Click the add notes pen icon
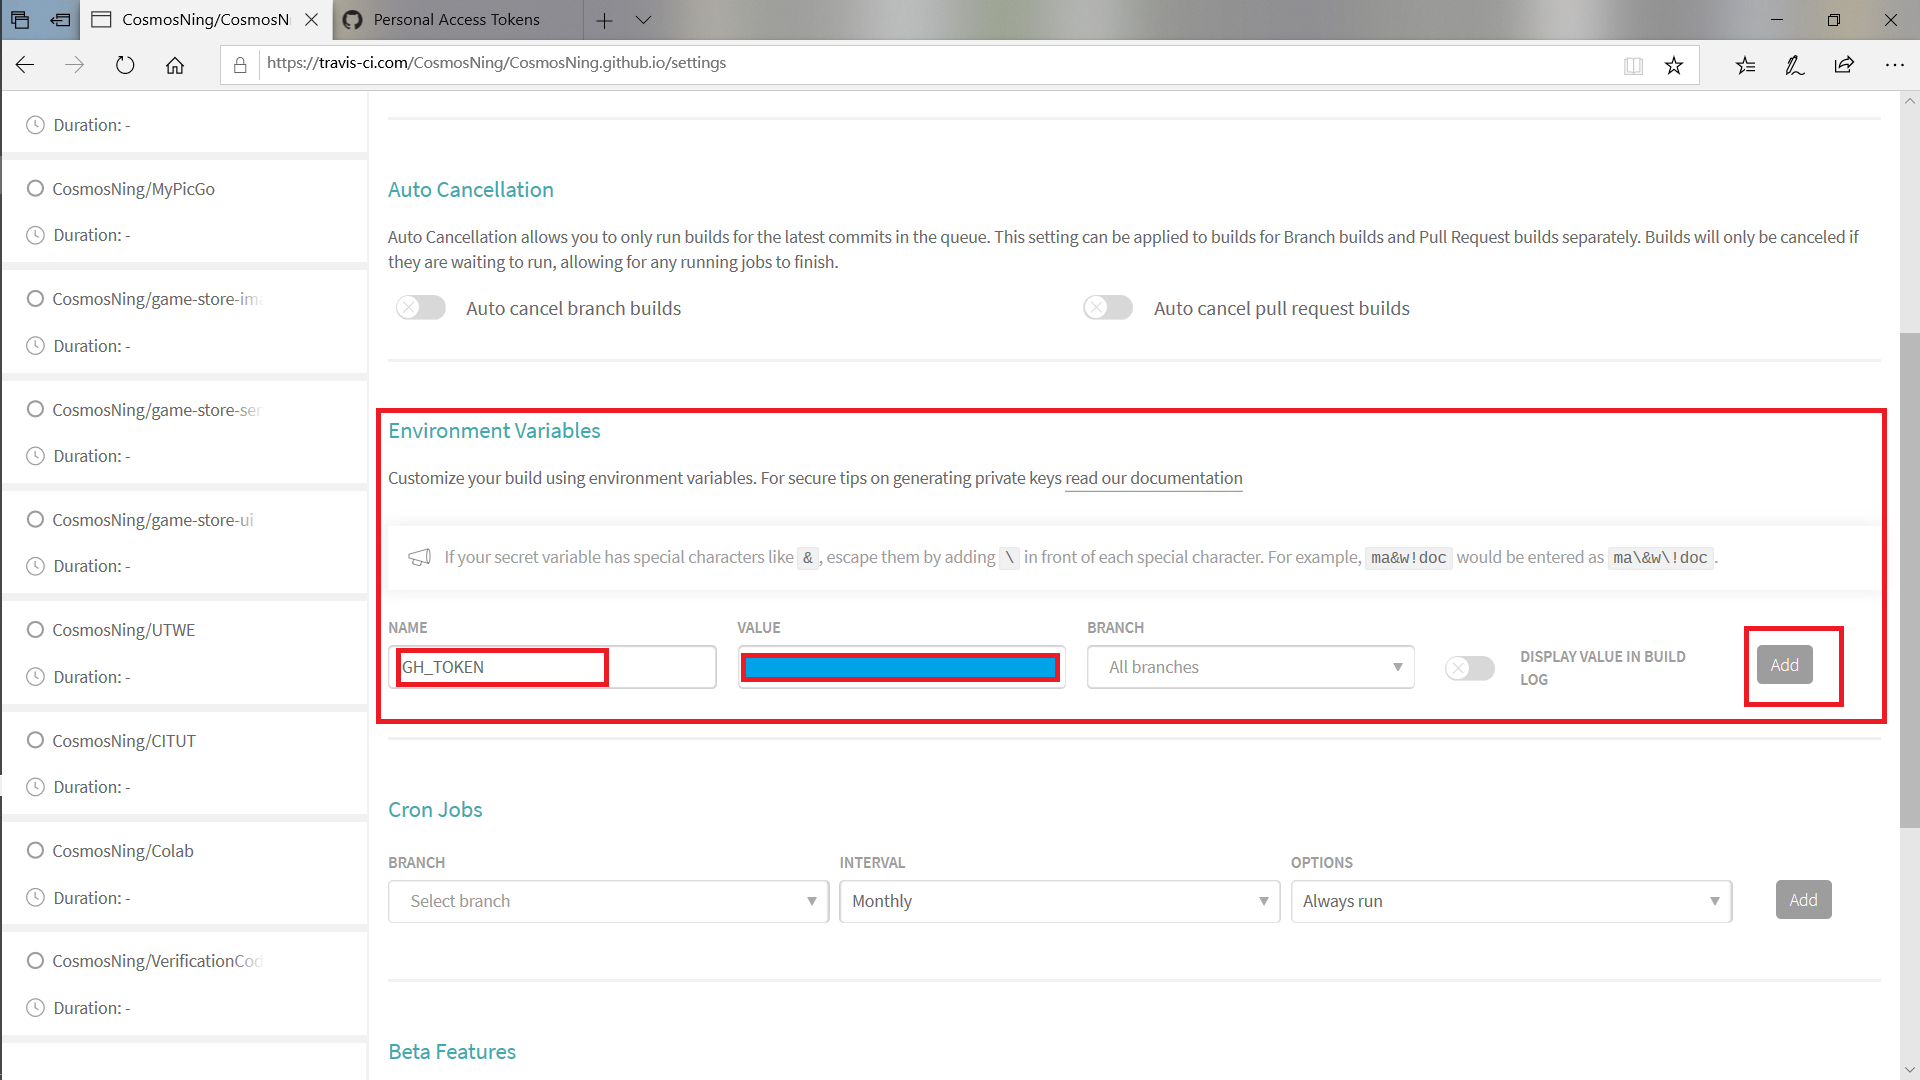 coord(1794,65)
